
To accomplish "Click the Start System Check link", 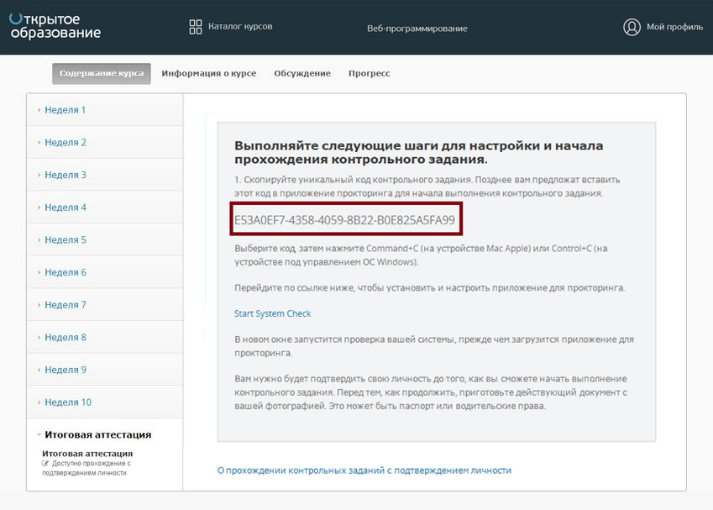I will click(x=272, y=314).
